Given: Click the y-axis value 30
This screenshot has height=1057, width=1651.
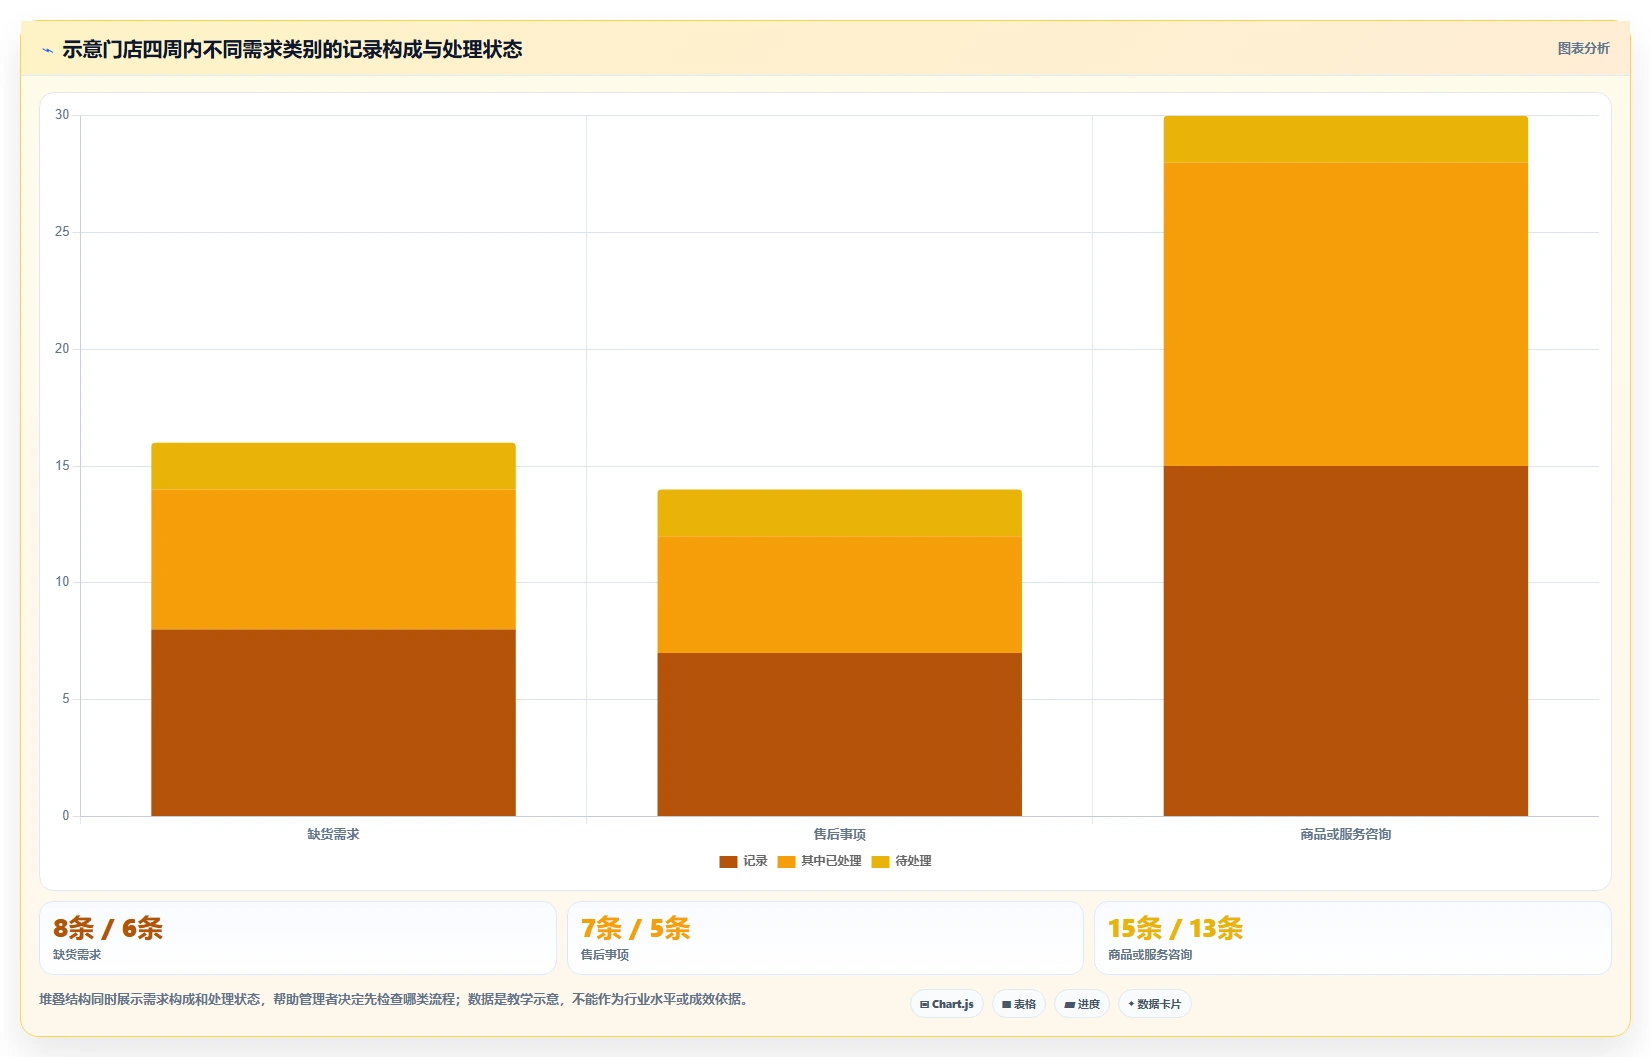Looking at the screenshot, I should [62, 115].
